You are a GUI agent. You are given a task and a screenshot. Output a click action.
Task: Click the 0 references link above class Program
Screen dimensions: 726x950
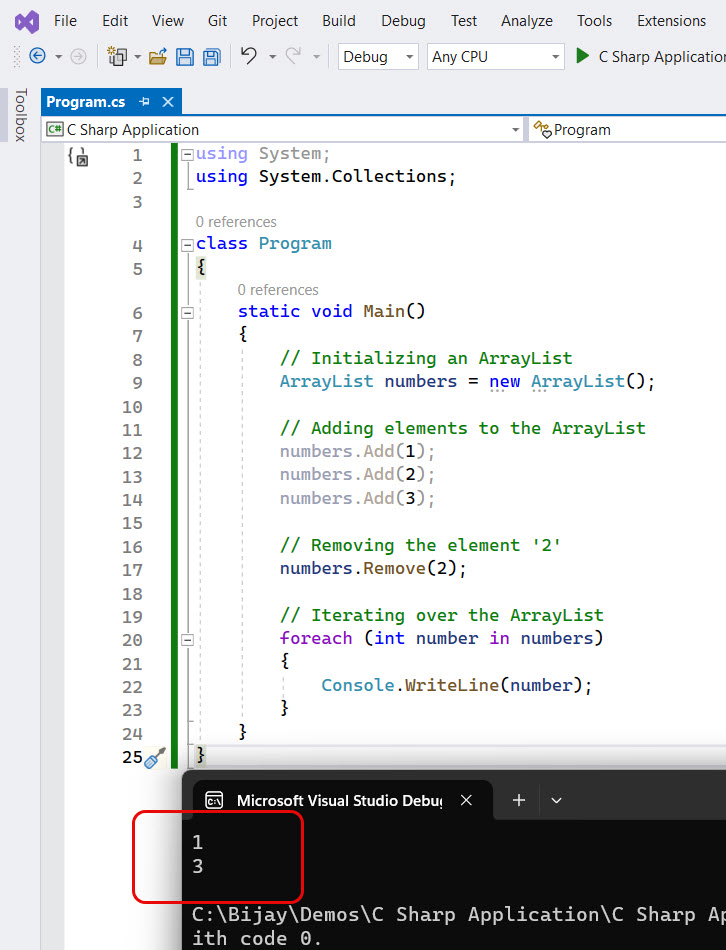(x=236, y=222)
